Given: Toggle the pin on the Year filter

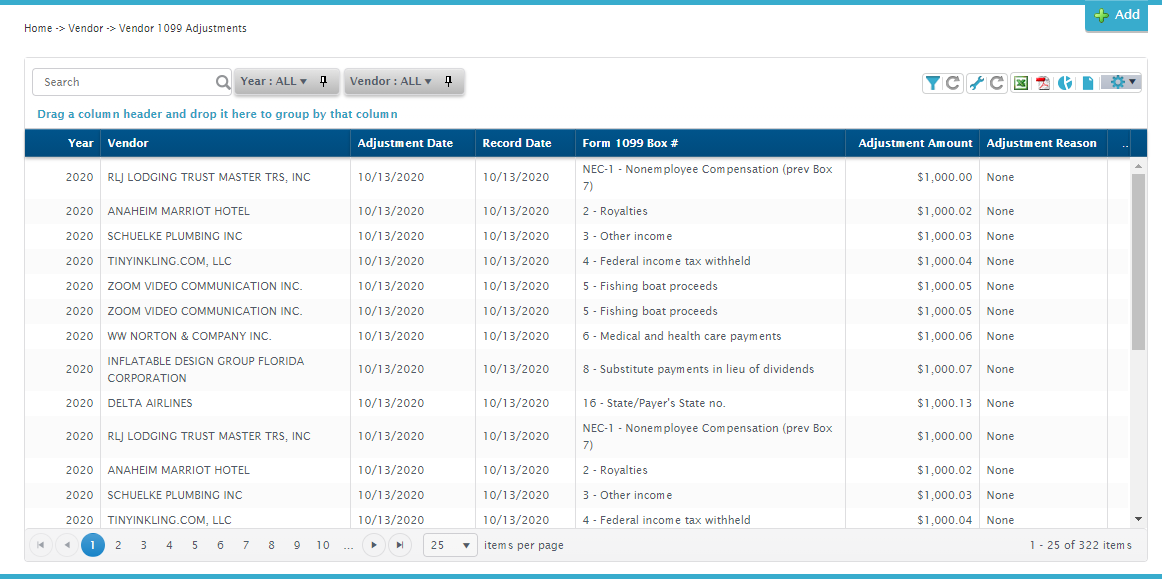Looking at the screenshot, I should tap(324, 82).
